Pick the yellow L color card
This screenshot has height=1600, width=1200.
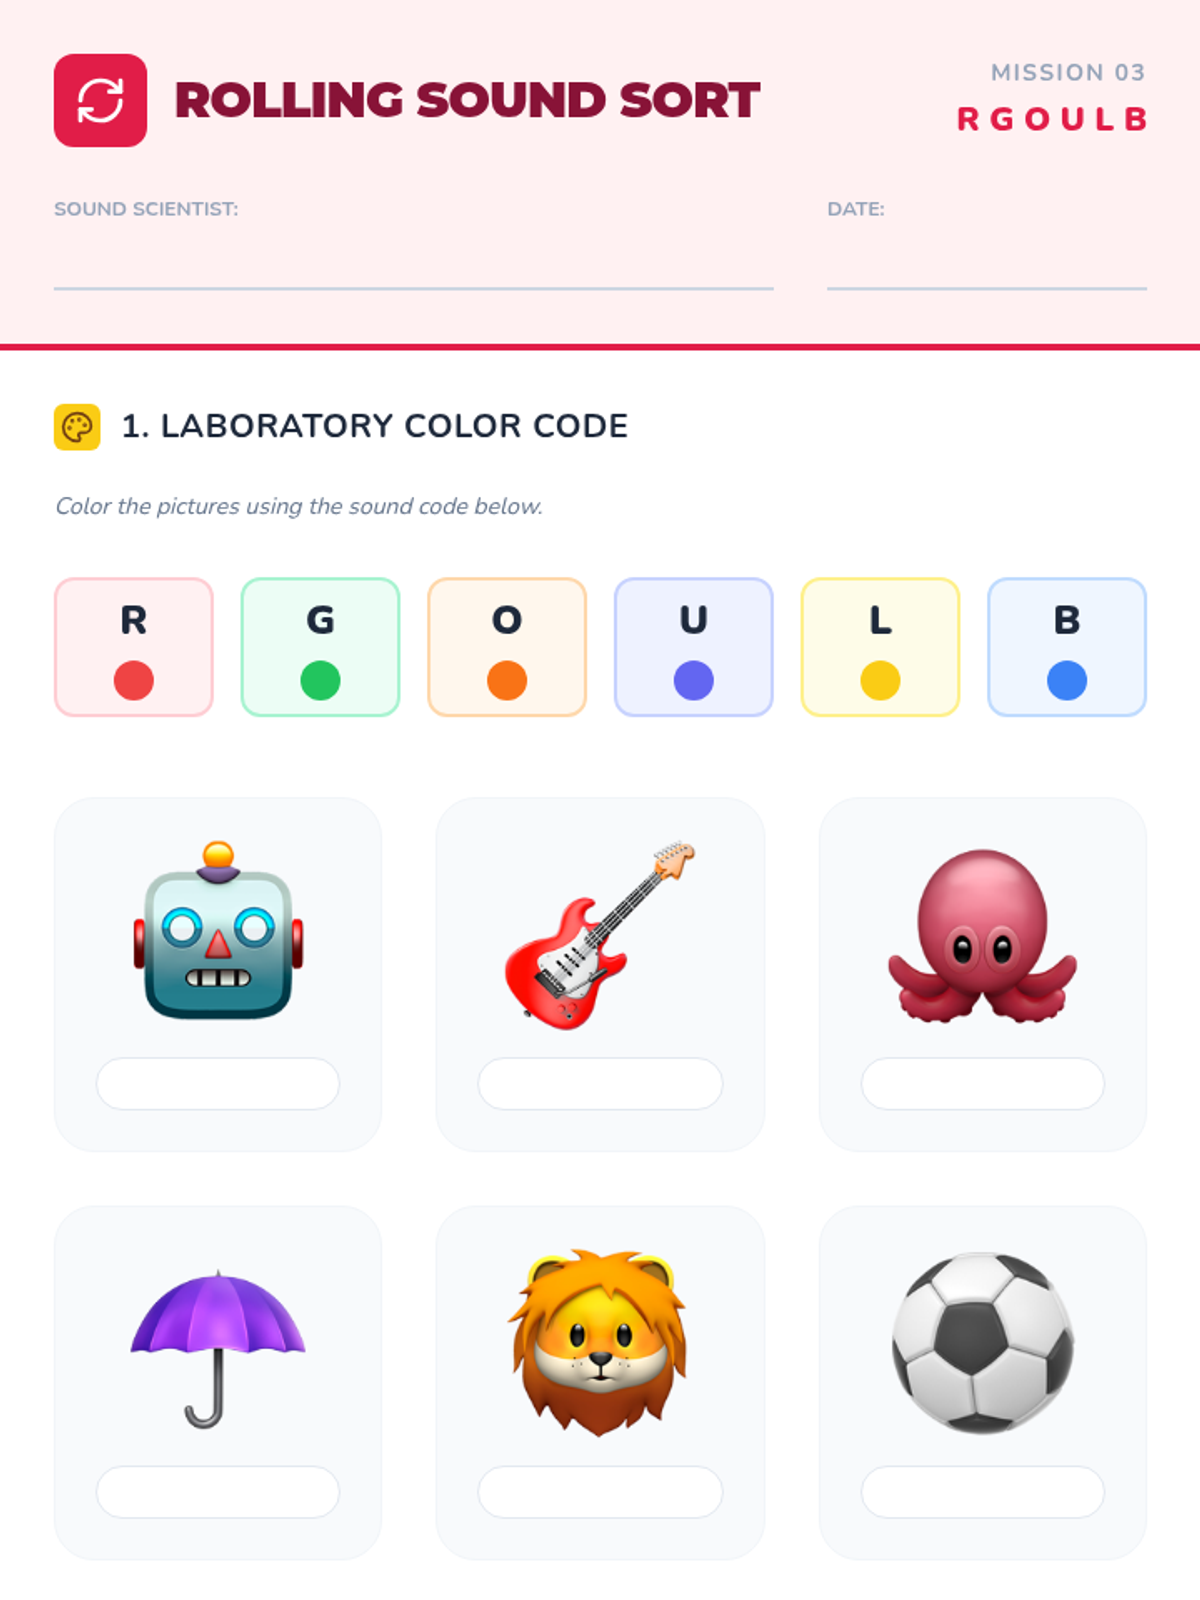880,647
